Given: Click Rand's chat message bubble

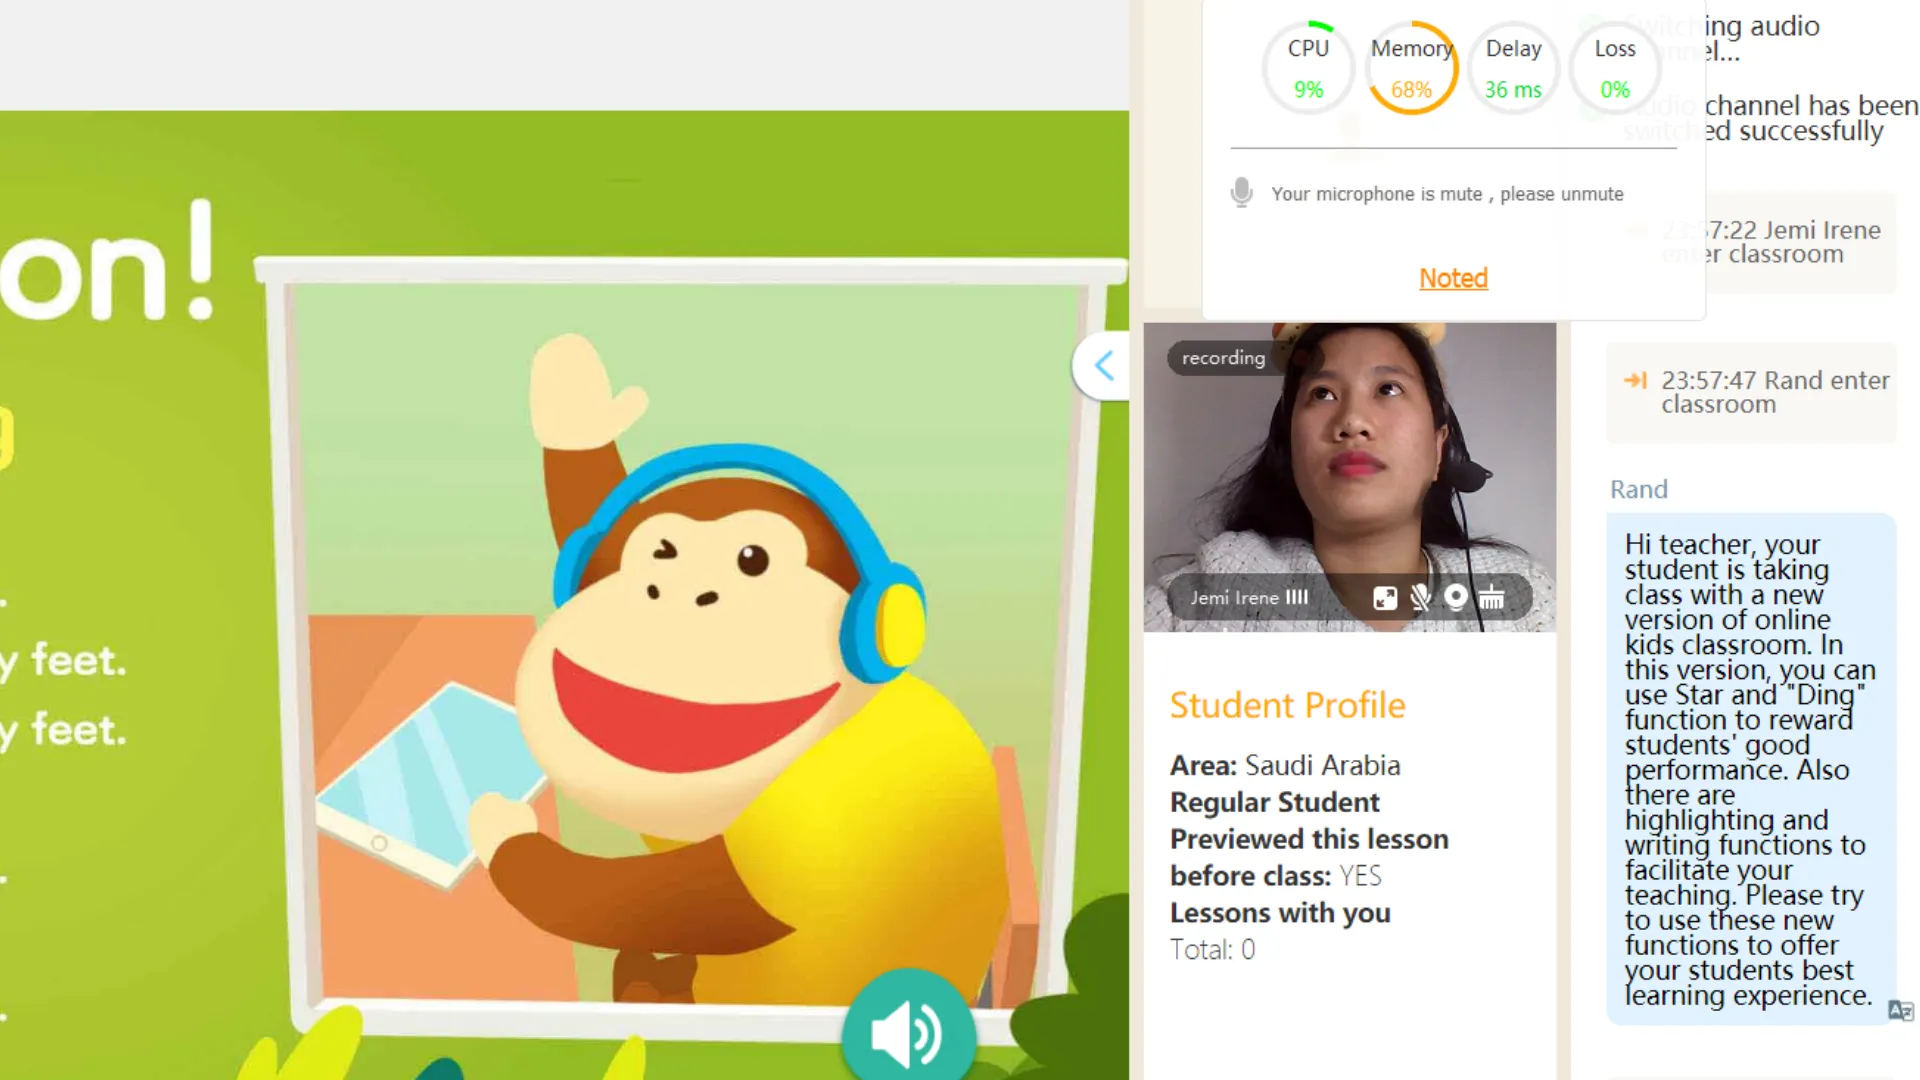Looking at the screenshot, I should tap(1751, 769).
